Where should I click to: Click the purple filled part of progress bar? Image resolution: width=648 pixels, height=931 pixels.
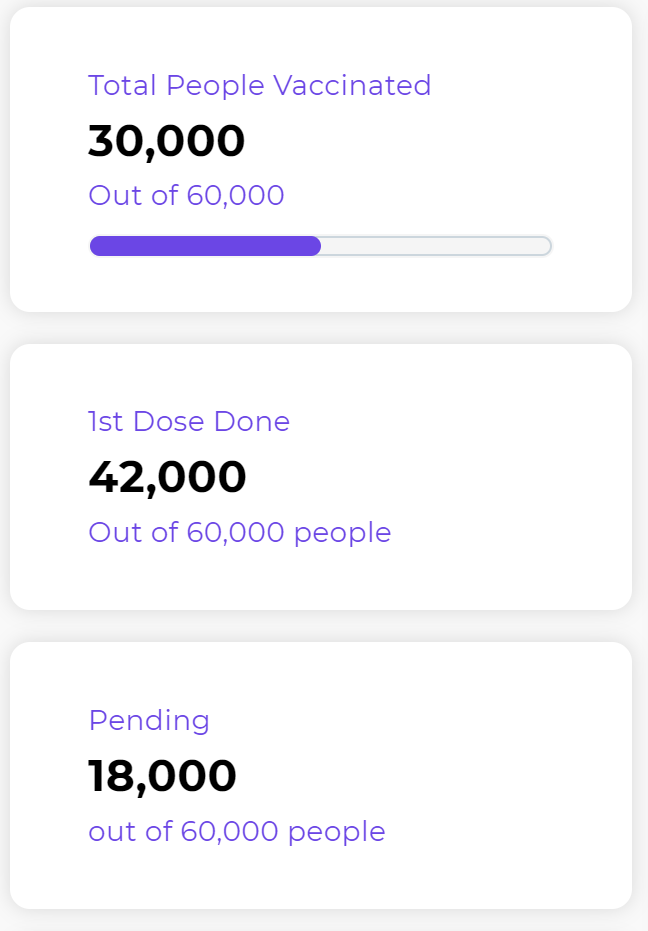point(205,246)
